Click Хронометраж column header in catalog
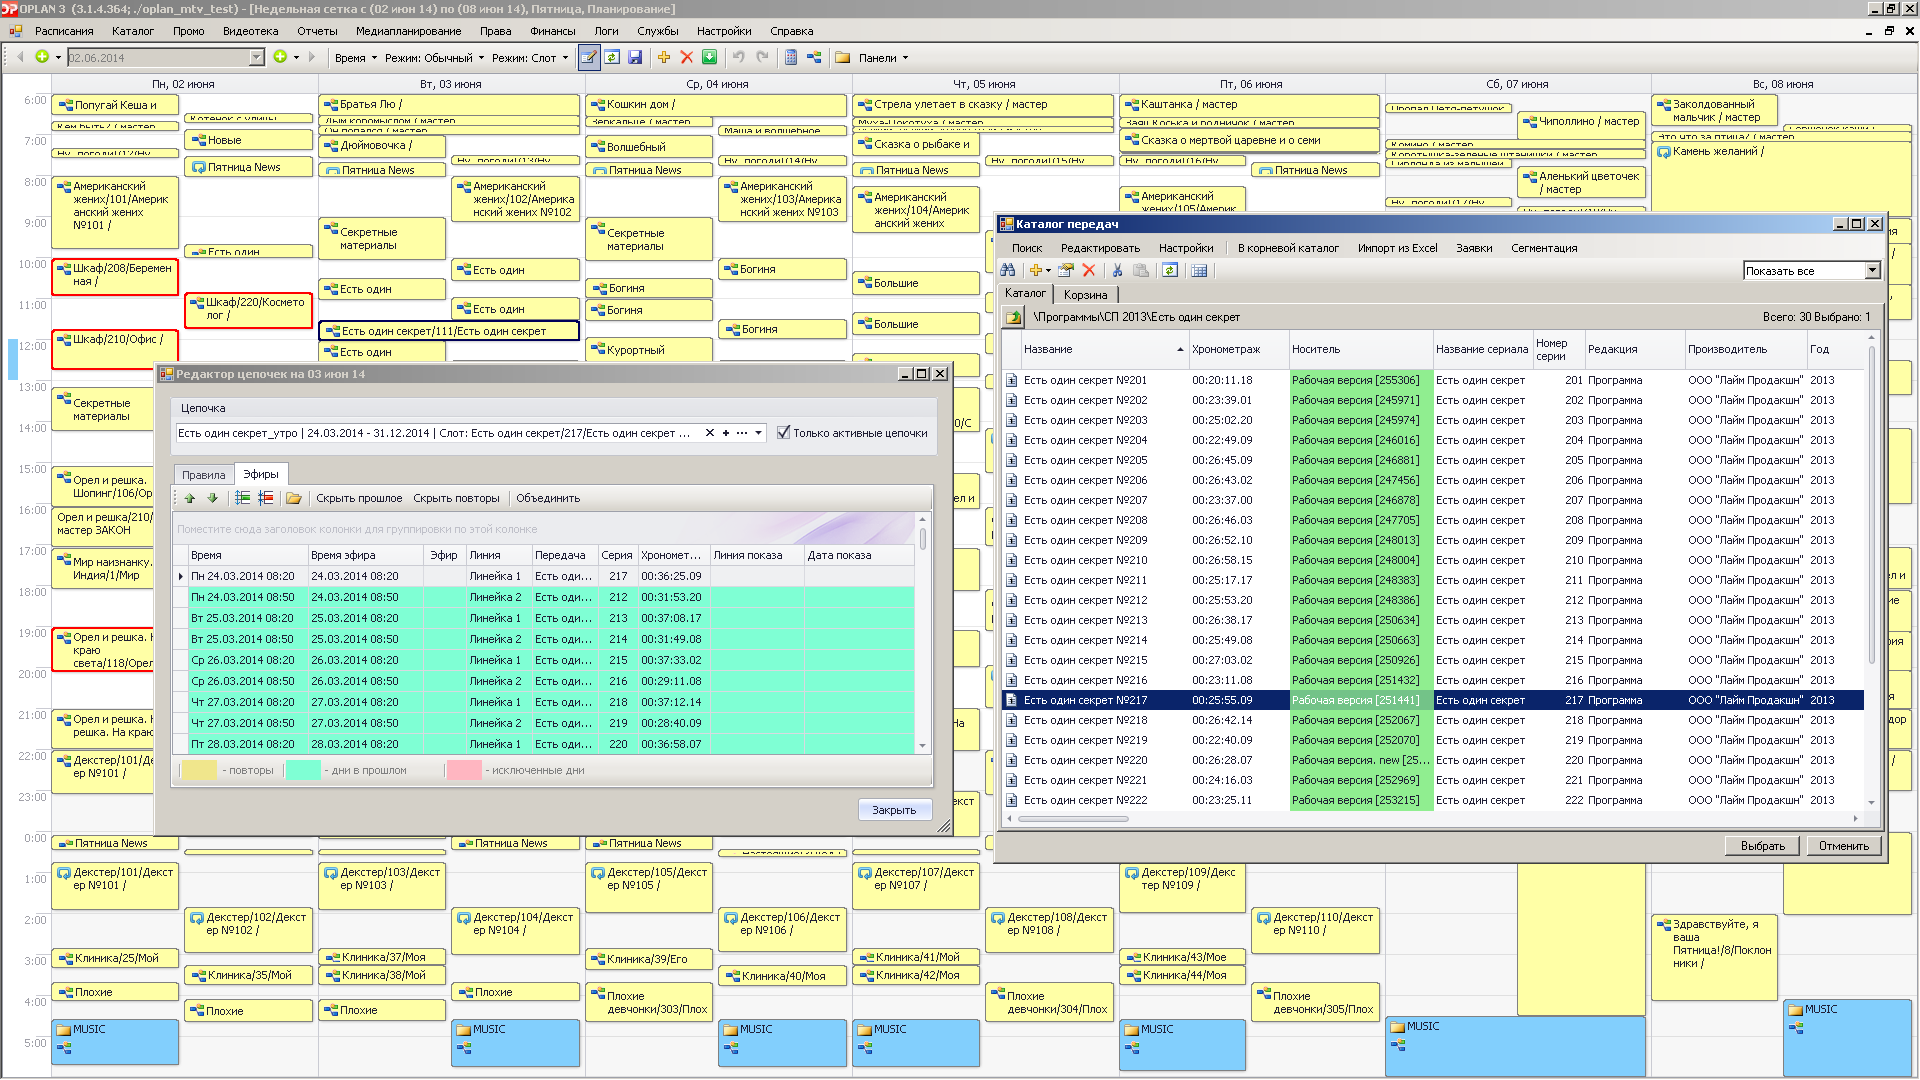 click(x=1237, y=349)
